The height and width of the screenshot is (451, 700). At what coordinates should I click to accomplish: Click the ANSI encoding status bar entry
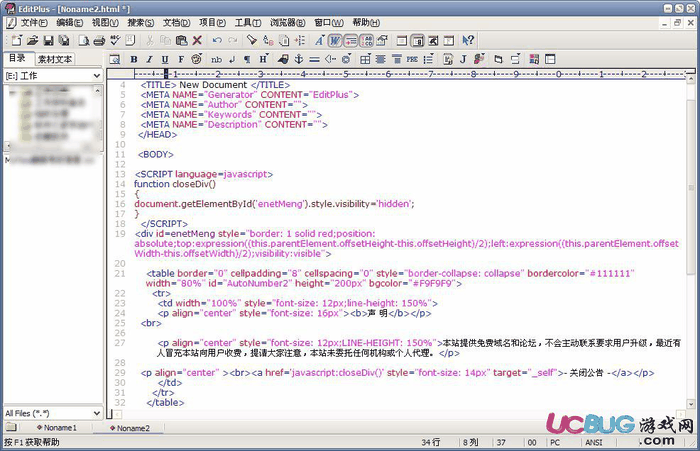coord(594,442)
